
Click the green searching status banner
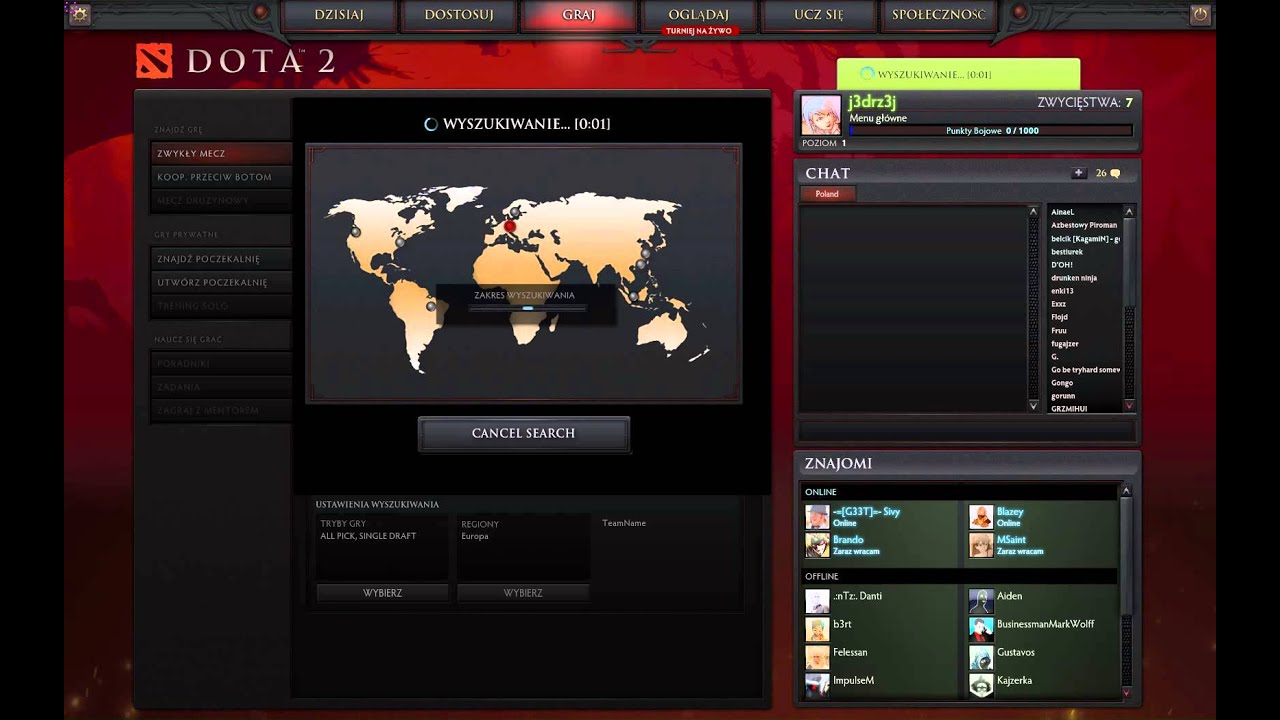click(x=958, y=74)
